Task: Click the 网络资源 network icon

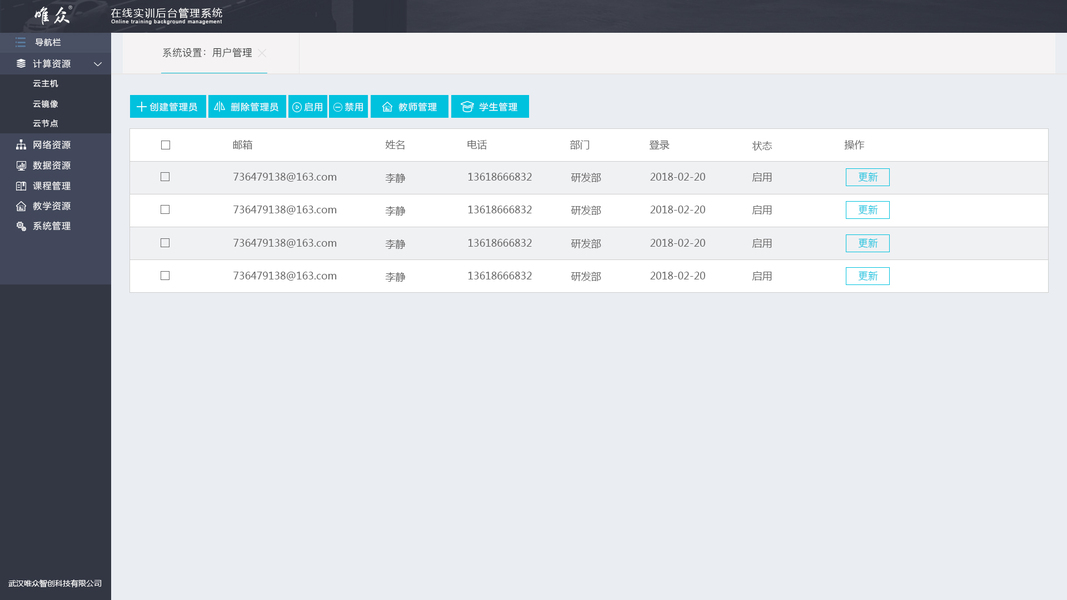Action: (x=21, y=145)
